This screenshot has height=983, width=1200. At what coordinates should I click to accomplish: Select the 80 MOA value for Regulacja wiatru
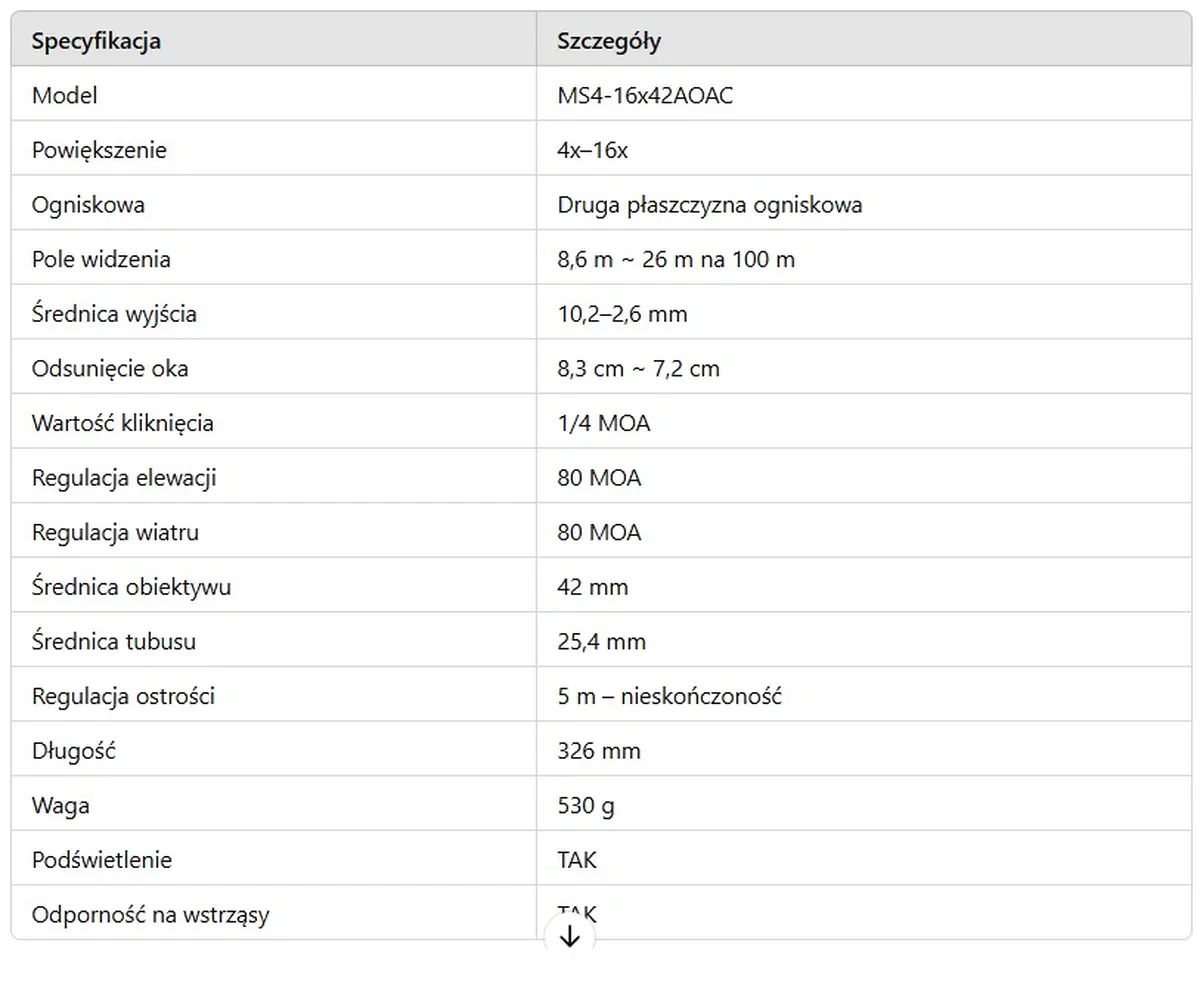coord(599,532)
